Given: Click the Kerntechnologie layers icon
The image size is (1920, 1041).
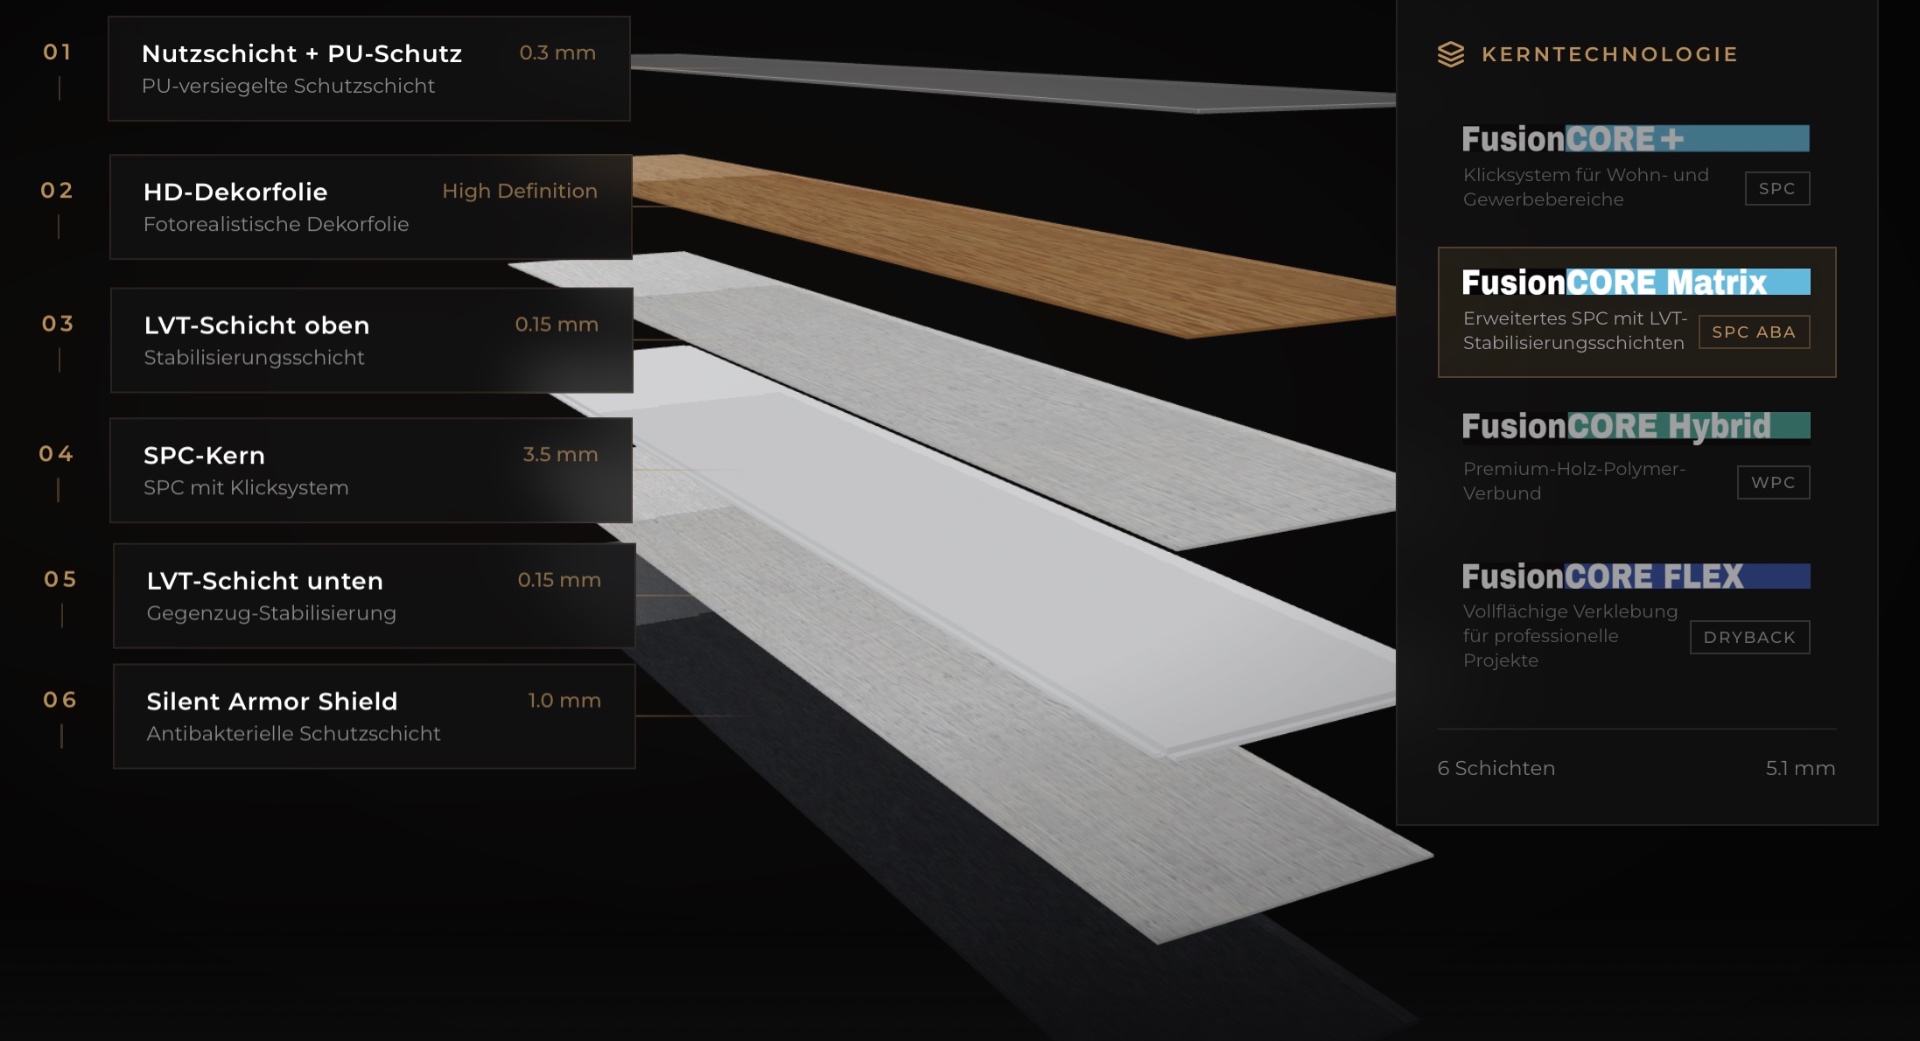Looking at the screenshot, I should (1450, 54).
